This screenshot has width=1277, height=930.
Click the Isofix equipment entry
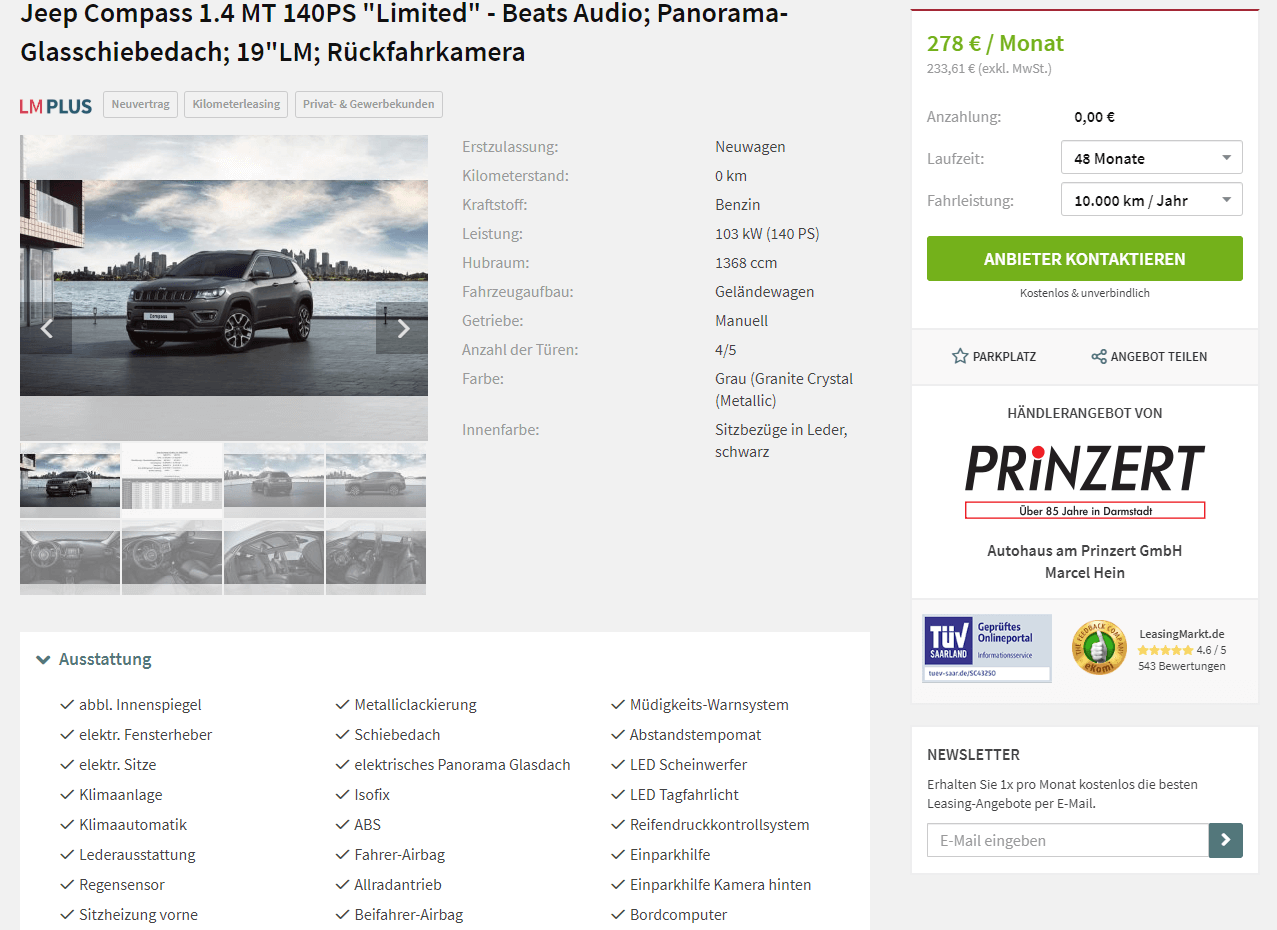coord(372,795)
